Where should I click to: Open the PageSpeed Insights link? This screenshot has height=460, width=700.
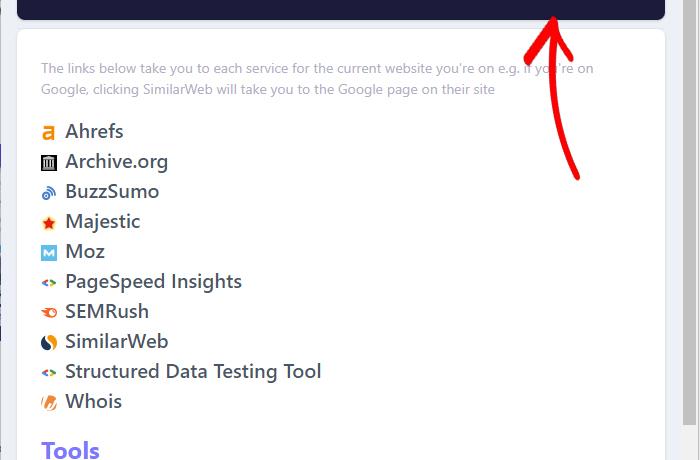click(x=153, y=281)
